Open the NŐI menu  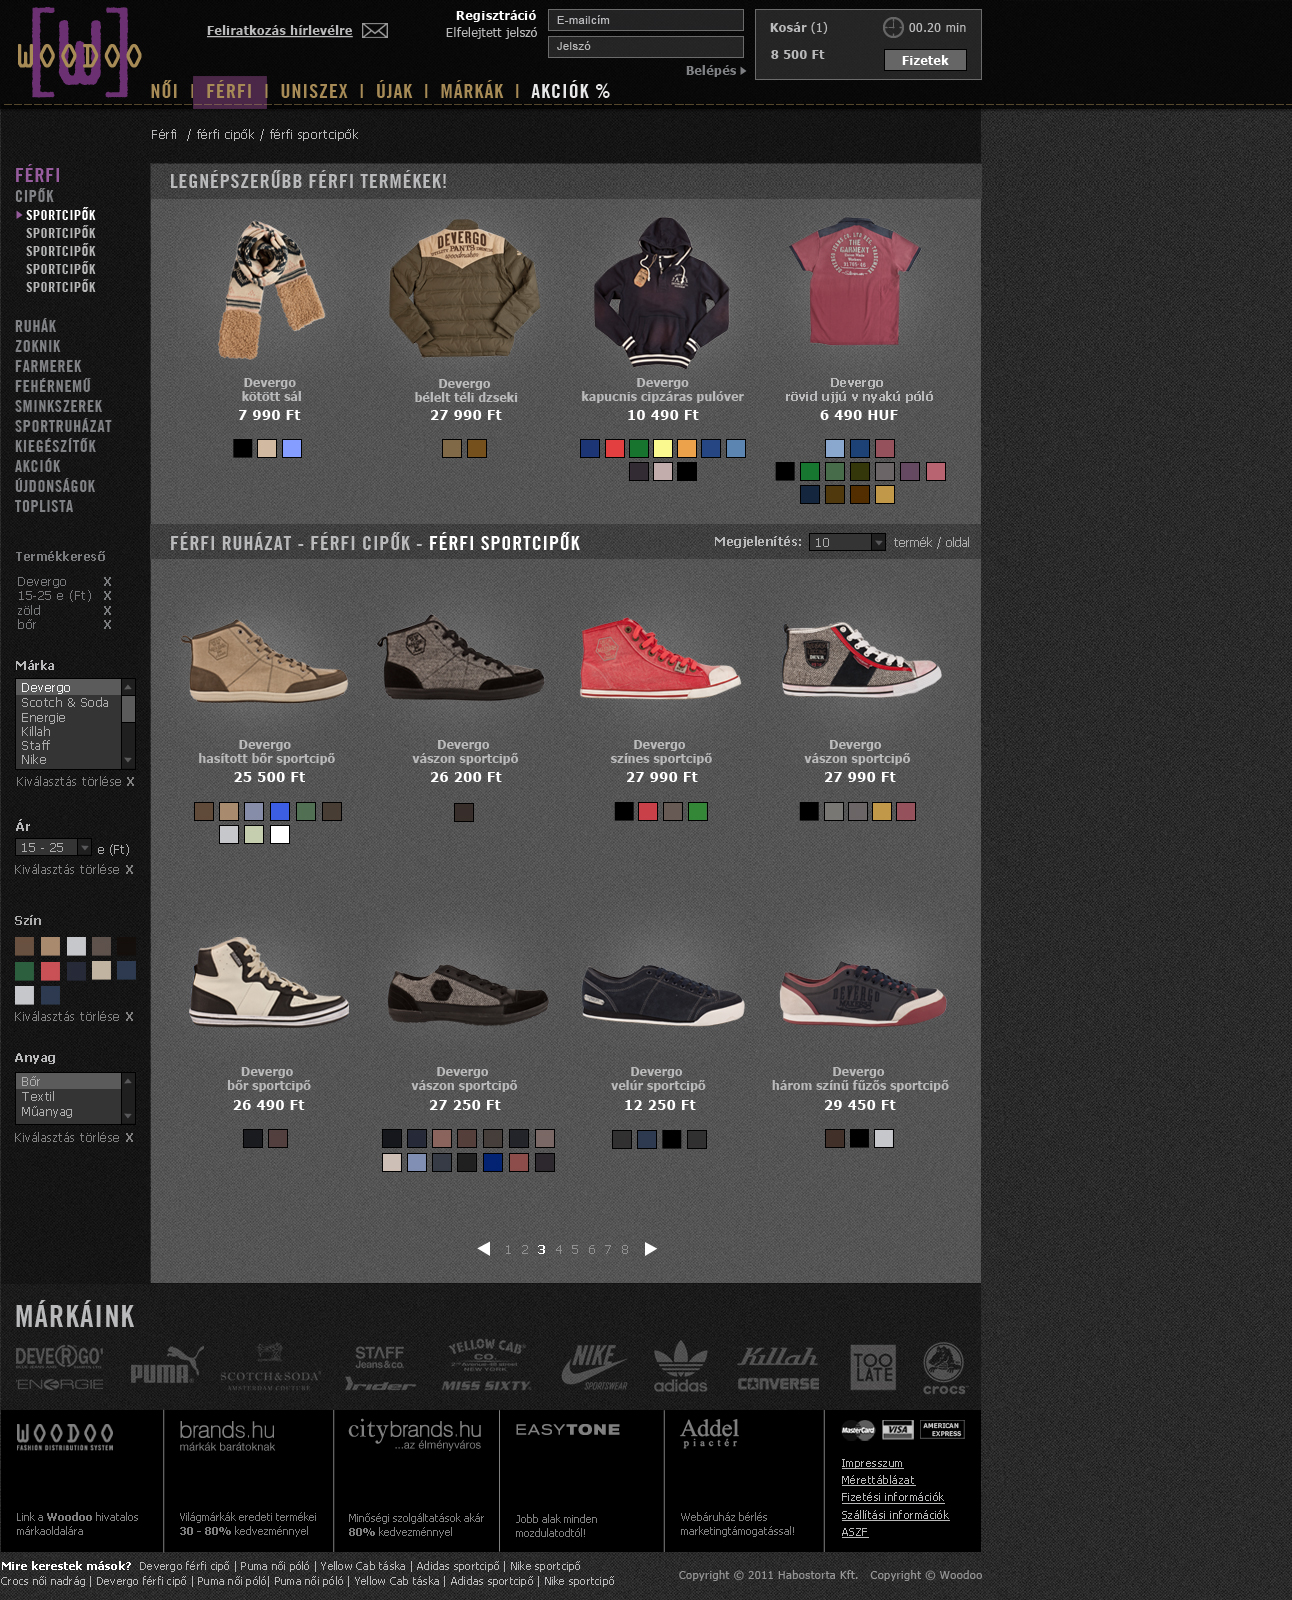[x=164, y=91]
